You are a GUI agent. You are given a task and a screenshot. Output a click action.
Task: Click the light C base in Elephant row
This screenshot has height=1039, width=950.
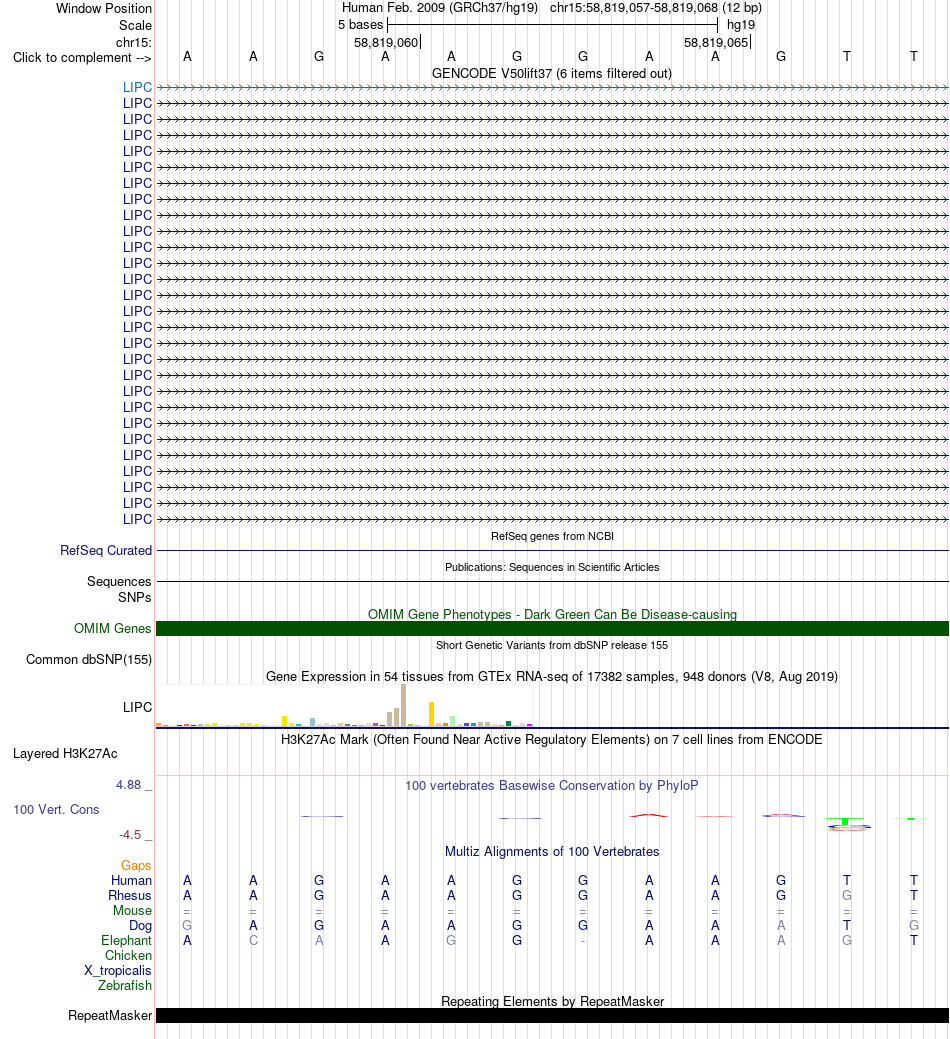253,941
